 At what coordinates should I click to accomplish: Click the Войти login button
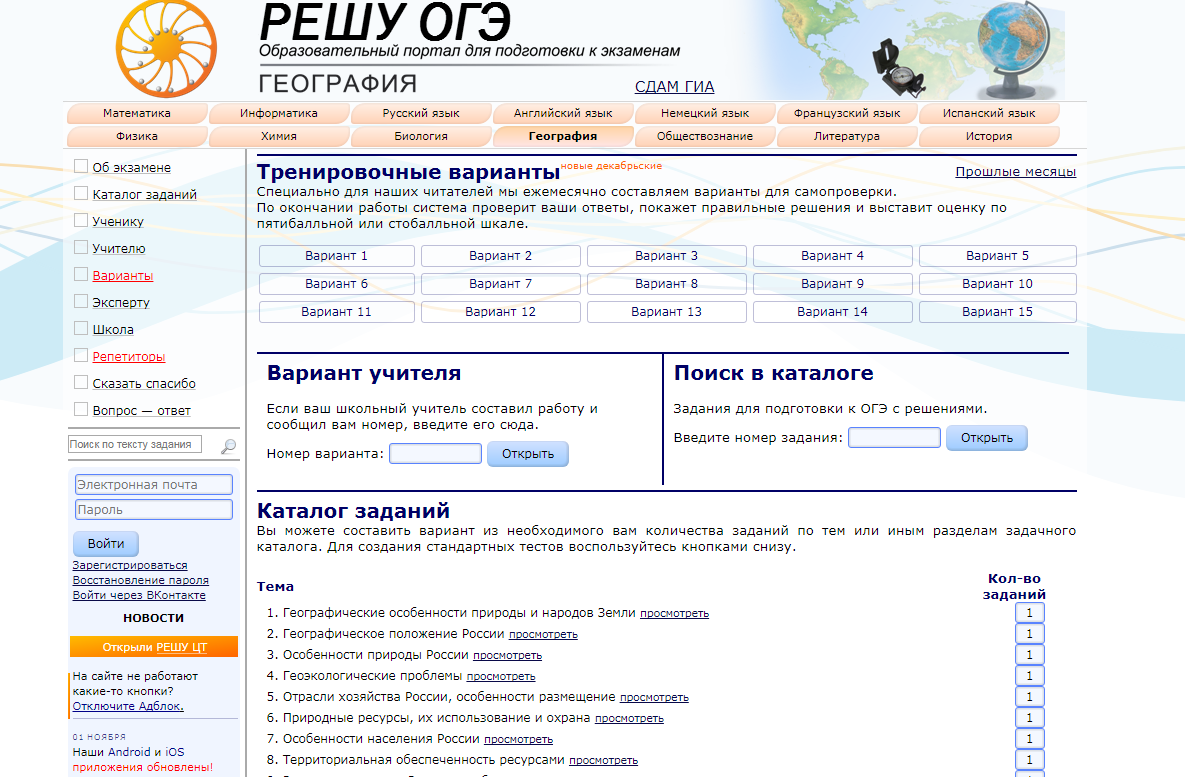[x=106, y=543]
